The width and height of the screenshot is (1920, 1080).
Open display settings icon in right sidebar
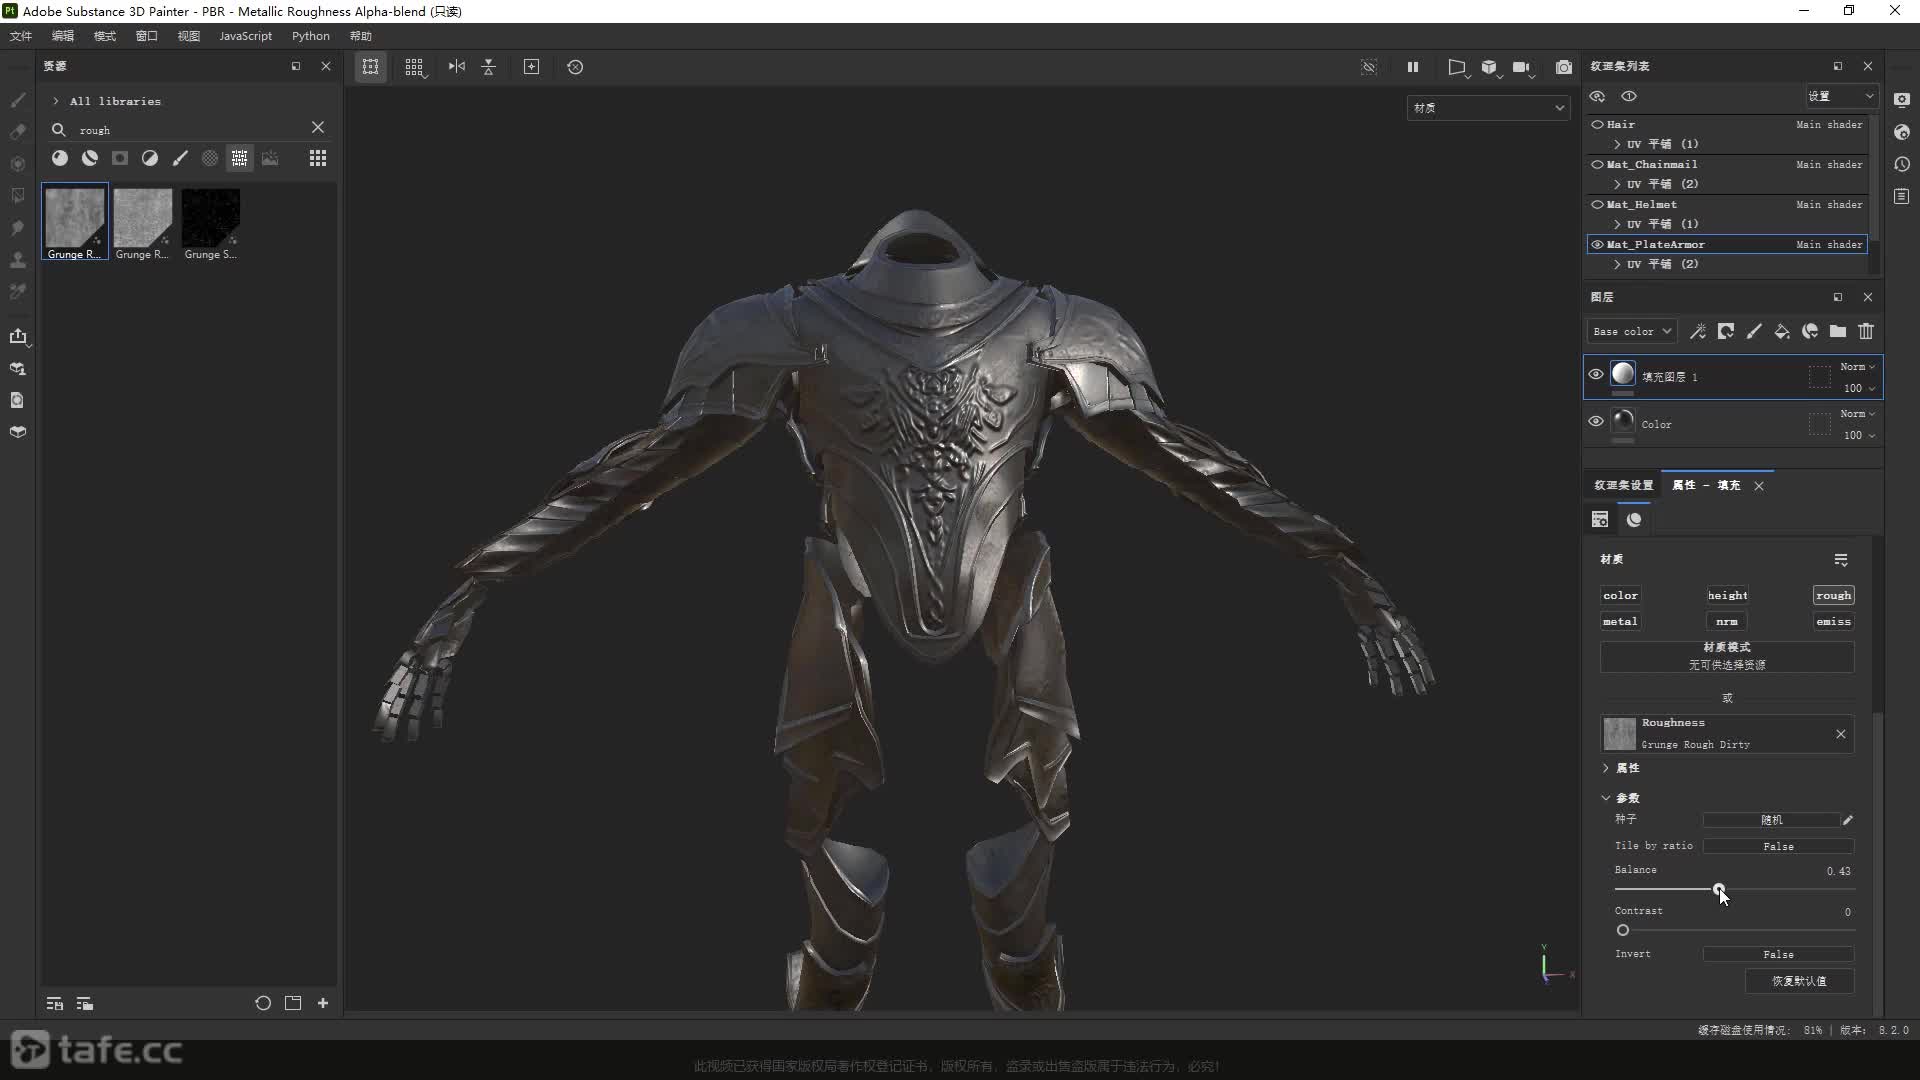tap(1902, 100)
